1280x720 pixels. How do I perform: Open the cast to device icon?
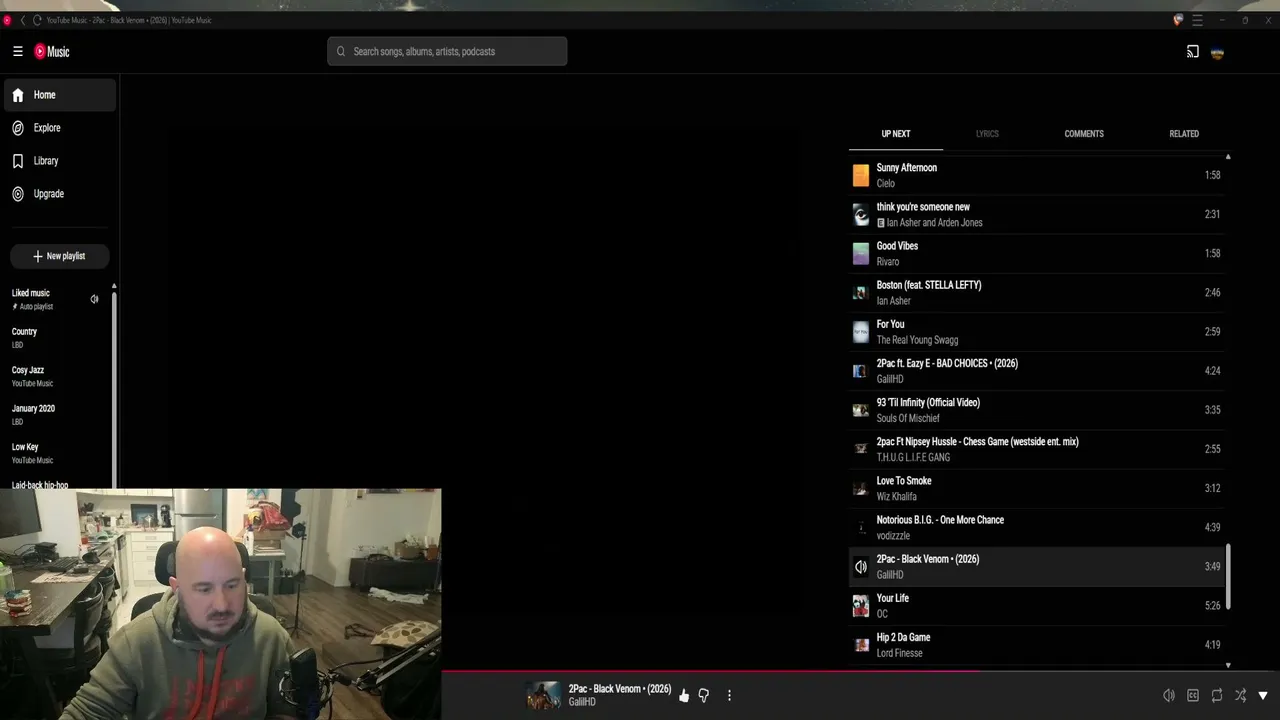1193,52
